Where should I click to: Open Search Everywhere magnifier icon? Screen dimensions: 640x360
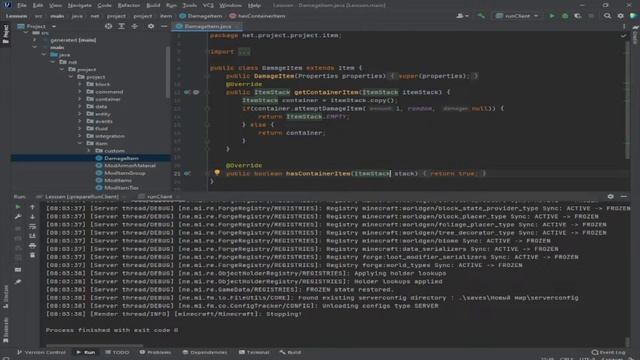point(607,16)
